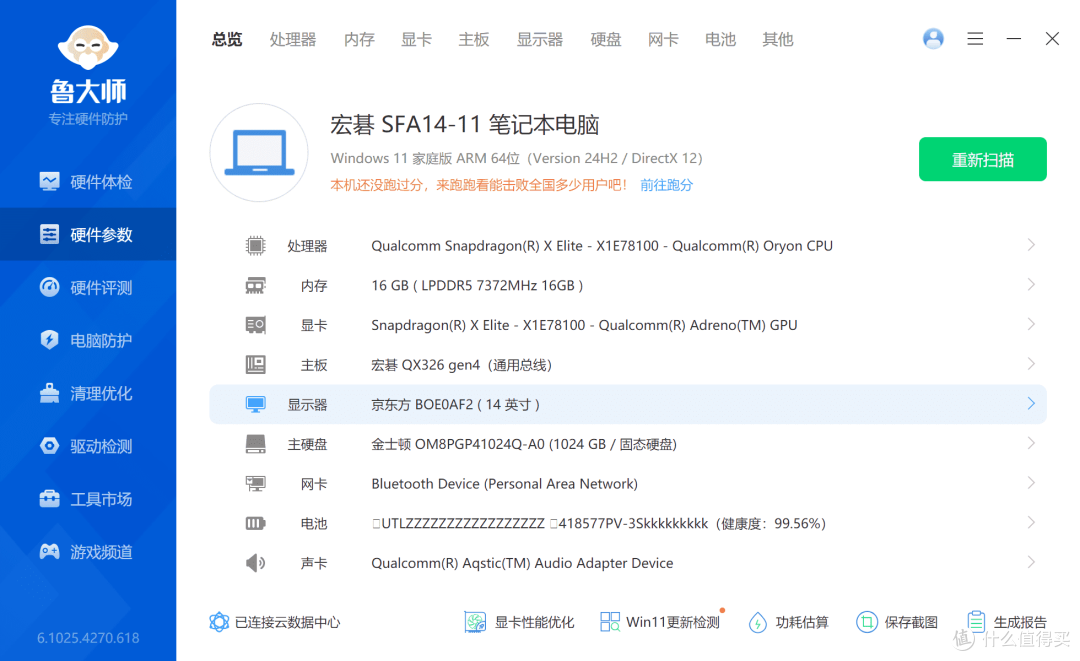Screen dimensions: 1080x661
Task: Click version number 6.1025.4270.618
Action: click(x=88, y=638)
